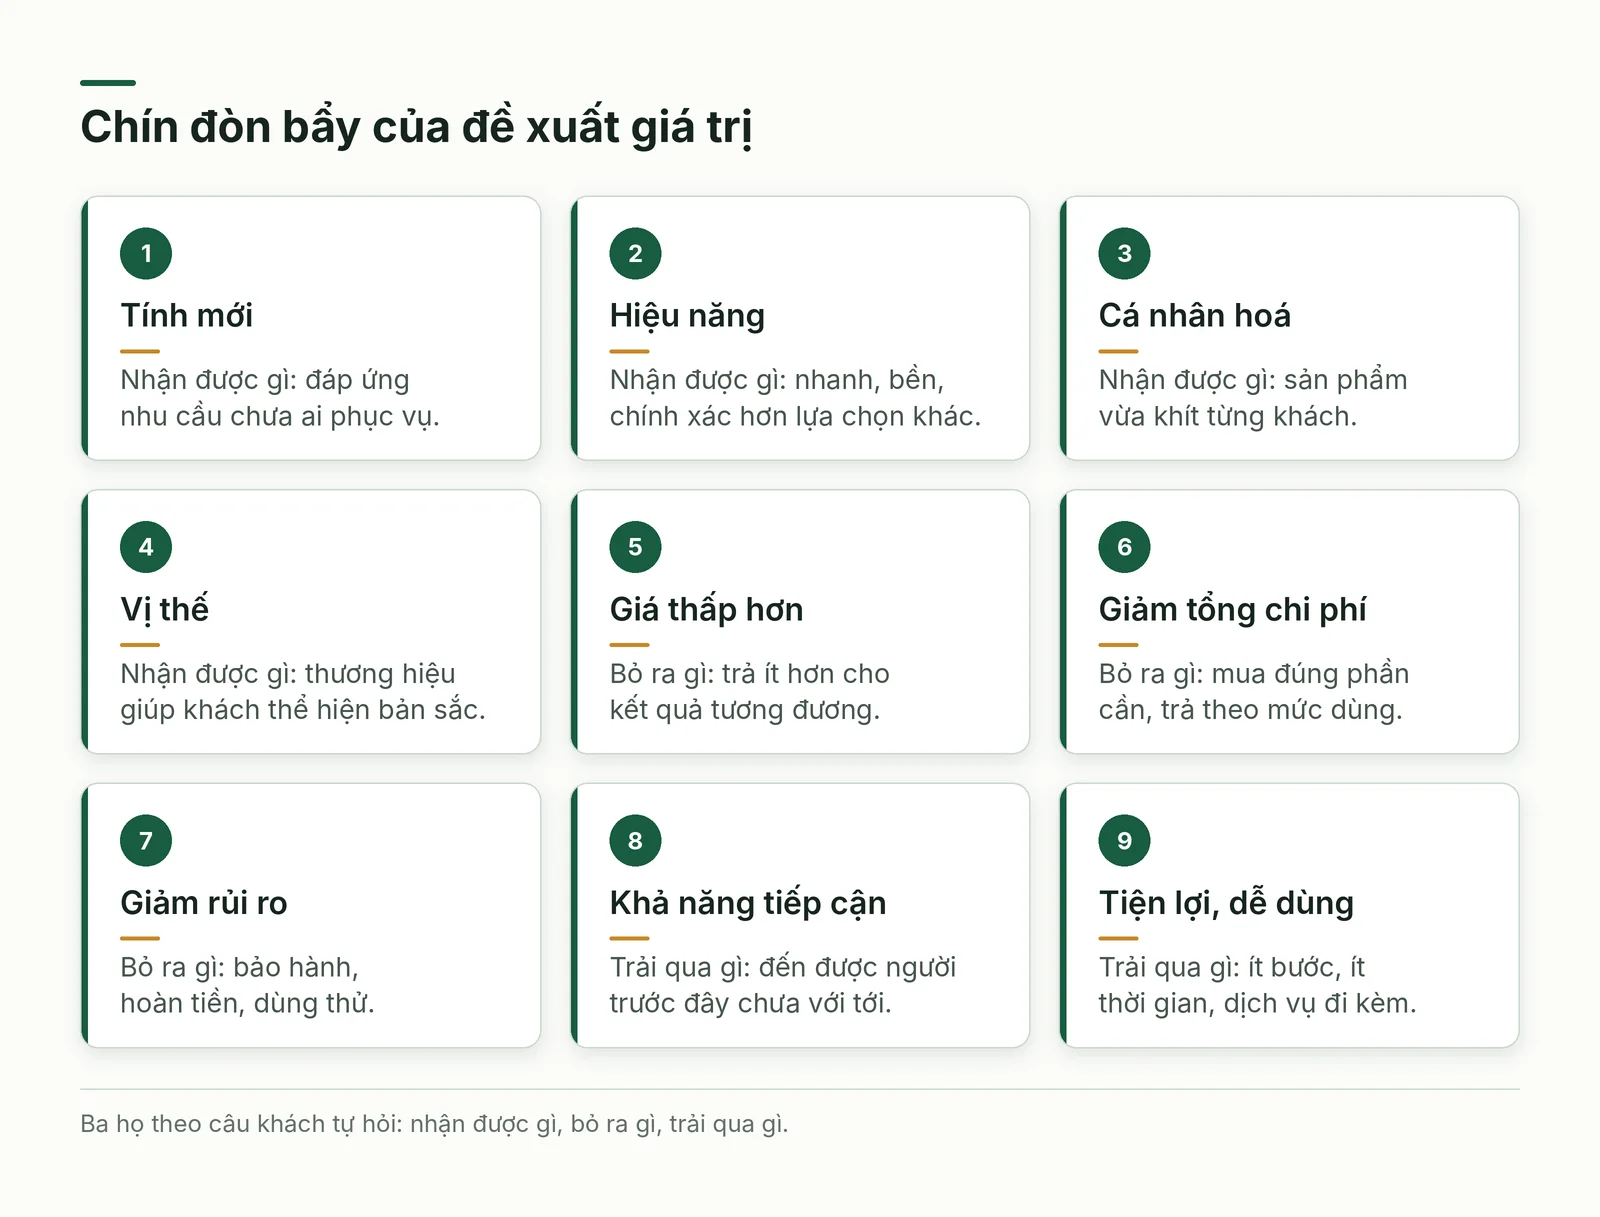Click the Tính mới heading
The image size is (1600, 1217).
[186, 316]
